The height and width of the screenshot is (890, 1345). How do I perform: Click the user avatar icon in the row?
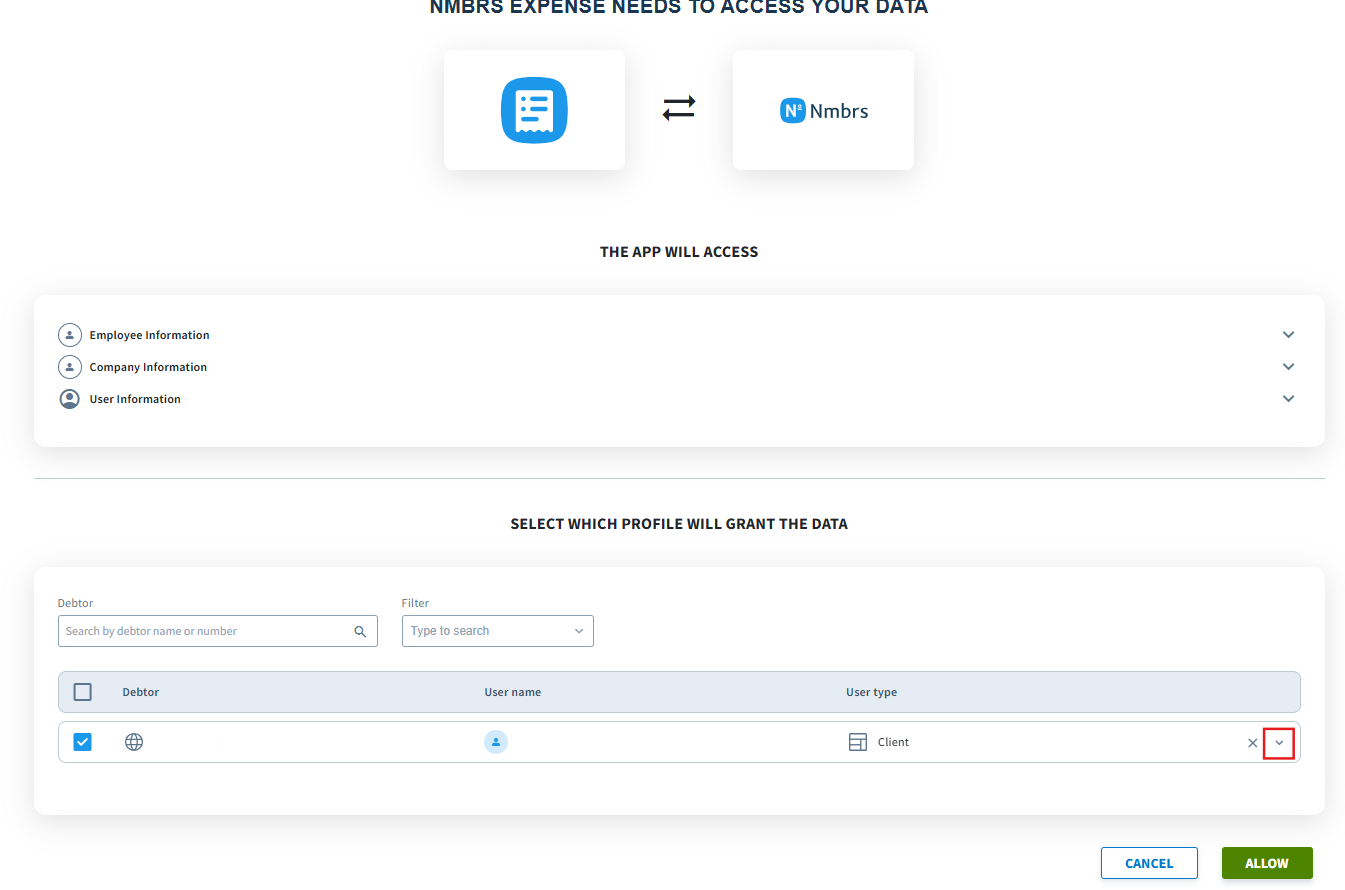pyautogui.click(x=496, y=742)
